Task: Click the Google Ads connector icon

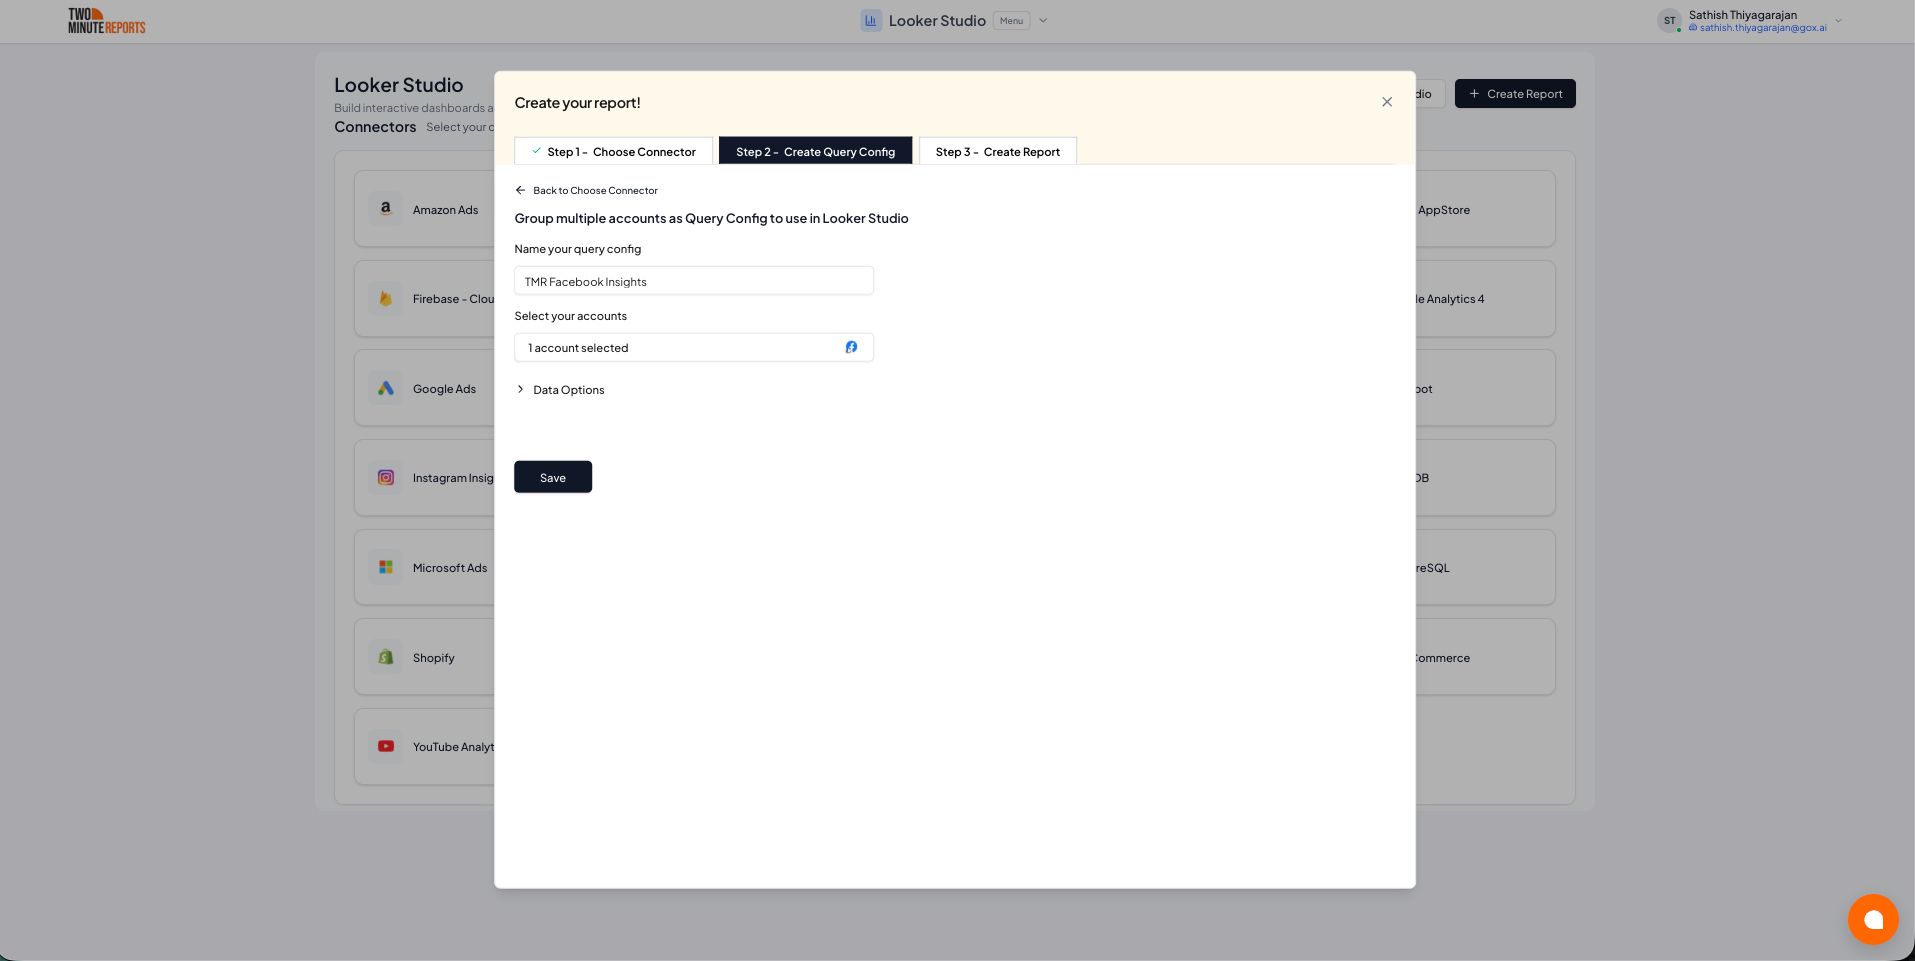Action: pyautogui.click(x=386, y=388)
